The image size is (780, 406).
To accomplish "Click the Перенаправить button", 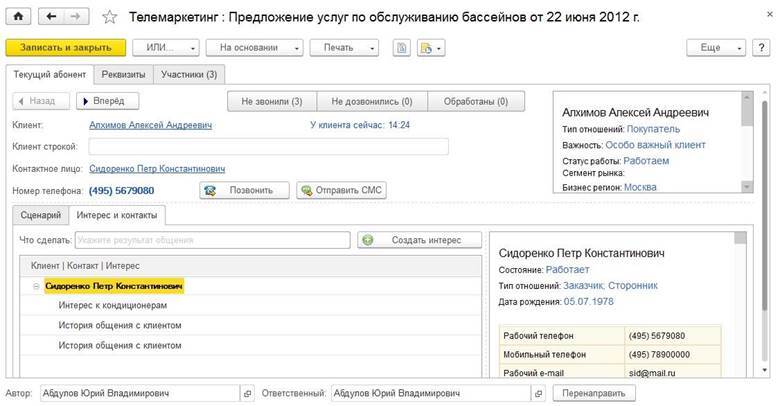I will click(594, 394).
